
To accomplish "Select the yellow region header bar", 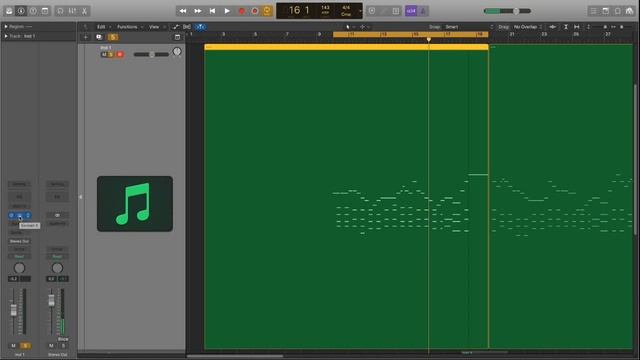I will coord(346,47).
